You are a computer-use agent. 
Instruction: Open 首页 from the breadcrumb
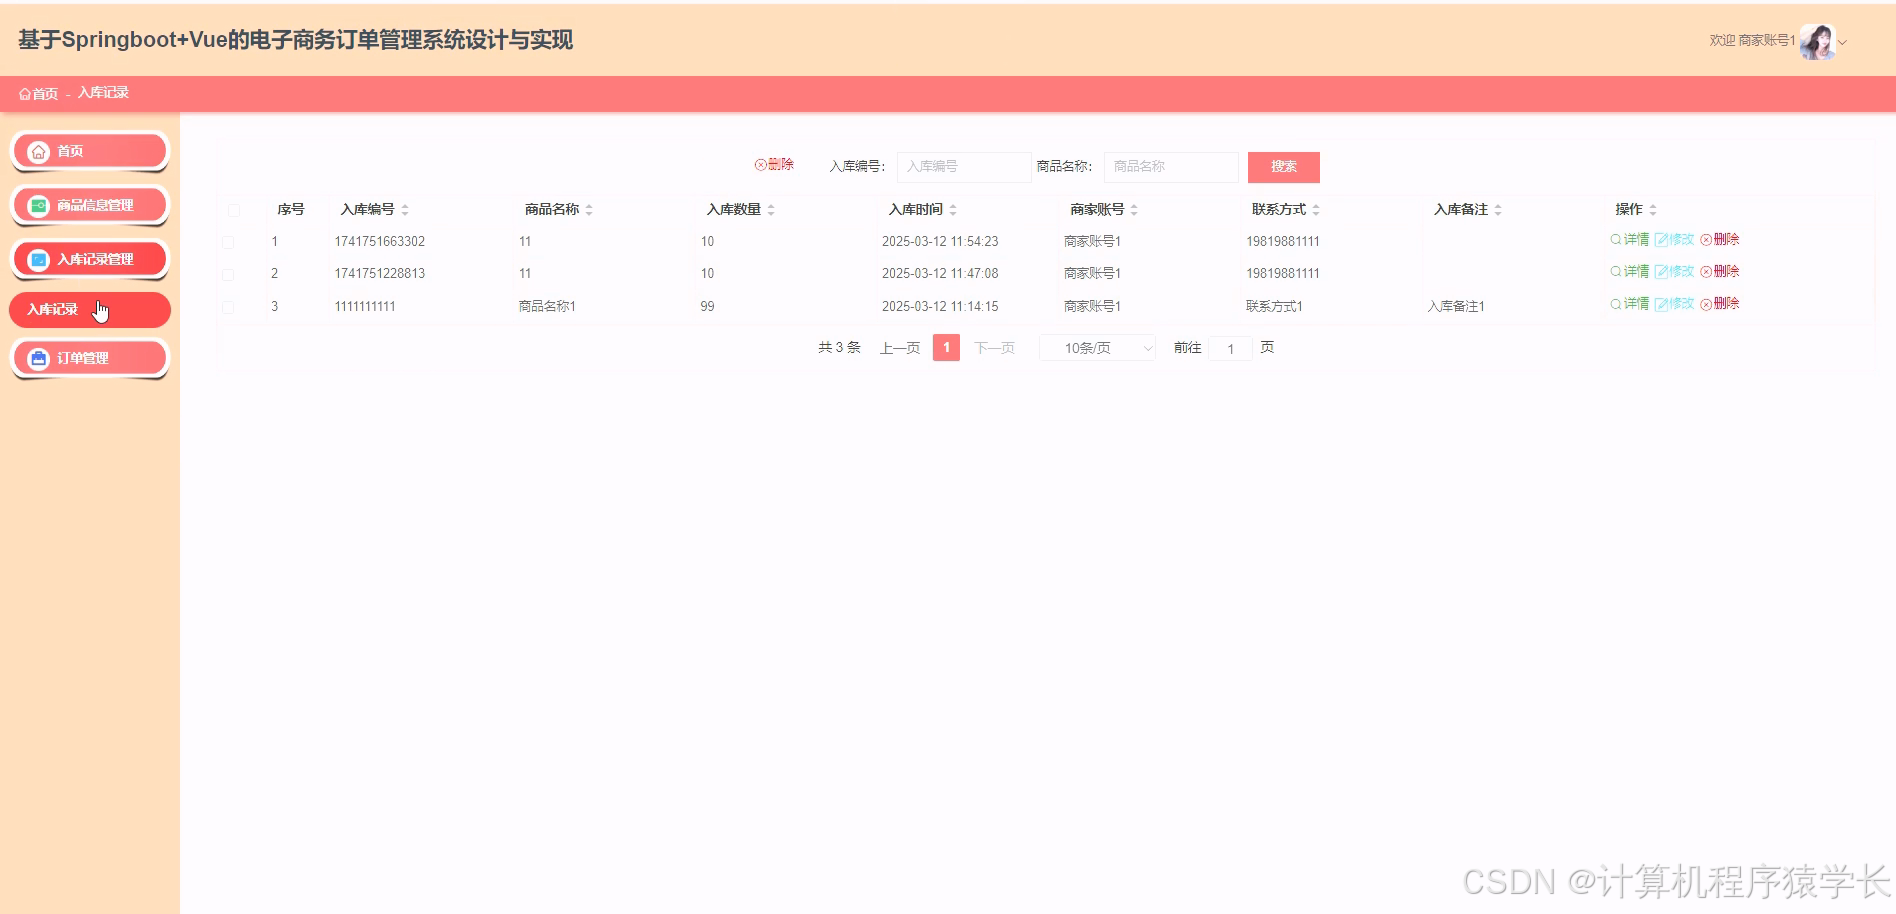click(x=42, y=93)
